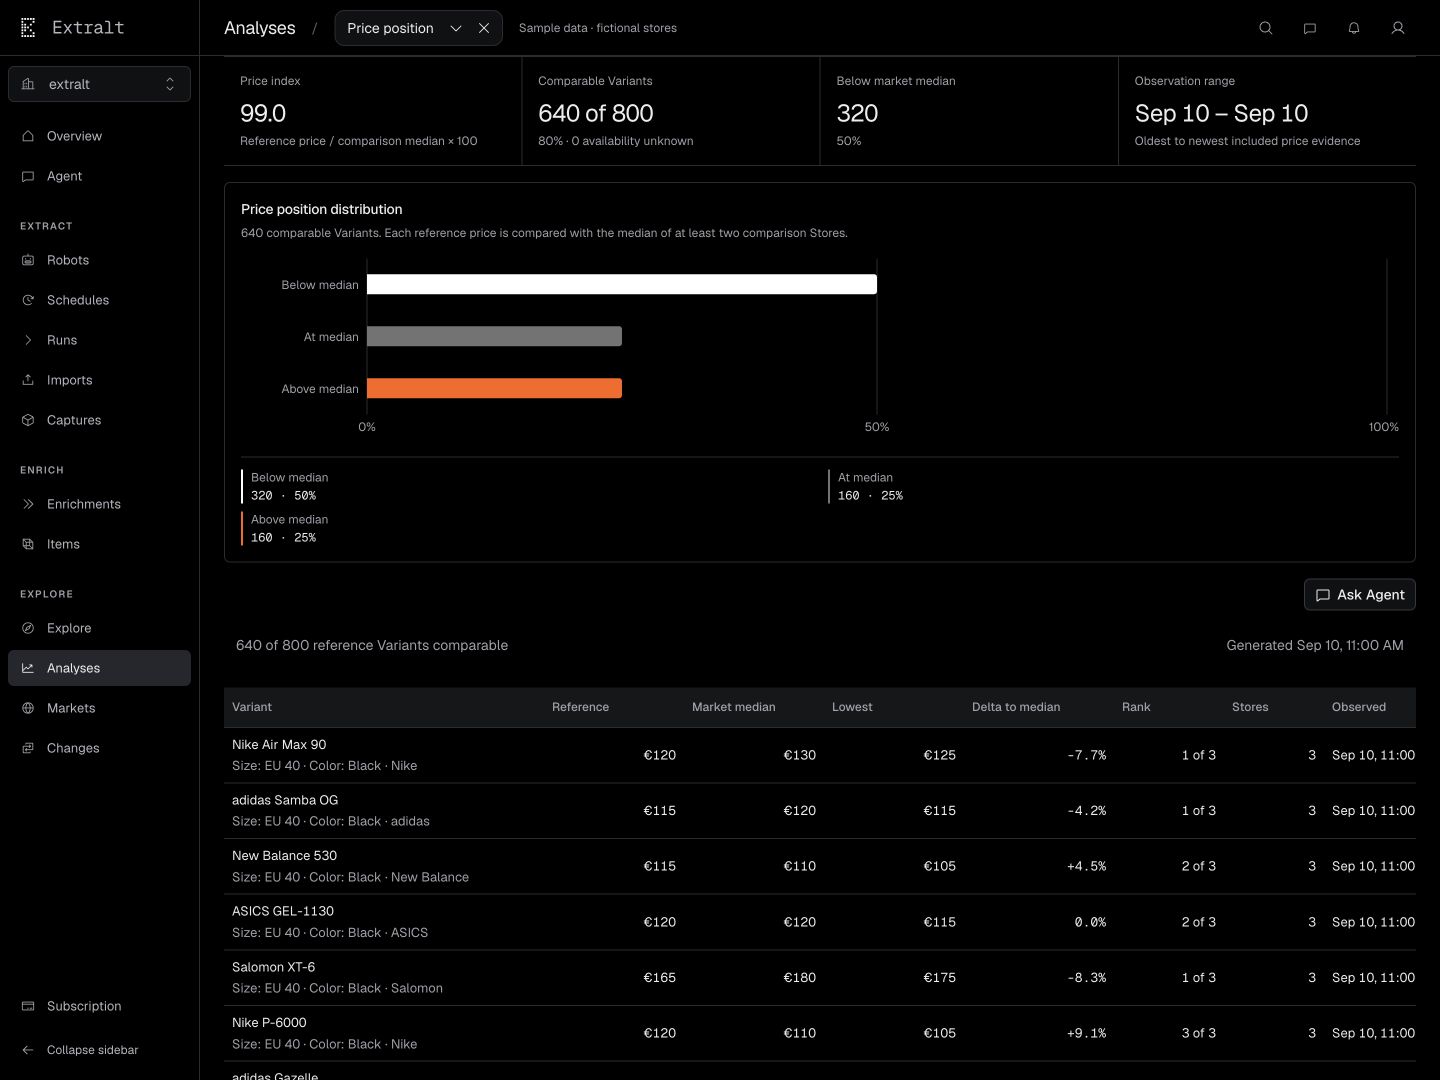Click the orange Above median bar
Image resolution: width=1440 pixels, height=1080 pixels.
click(x=494, y=388)
